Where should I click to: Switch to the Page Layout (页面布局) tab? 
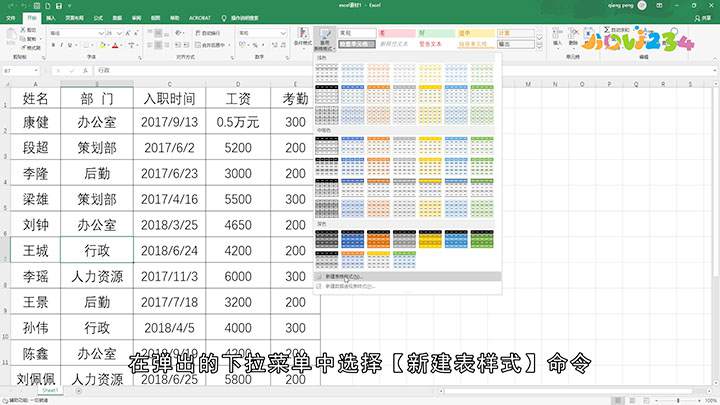[x=74, y=18]
